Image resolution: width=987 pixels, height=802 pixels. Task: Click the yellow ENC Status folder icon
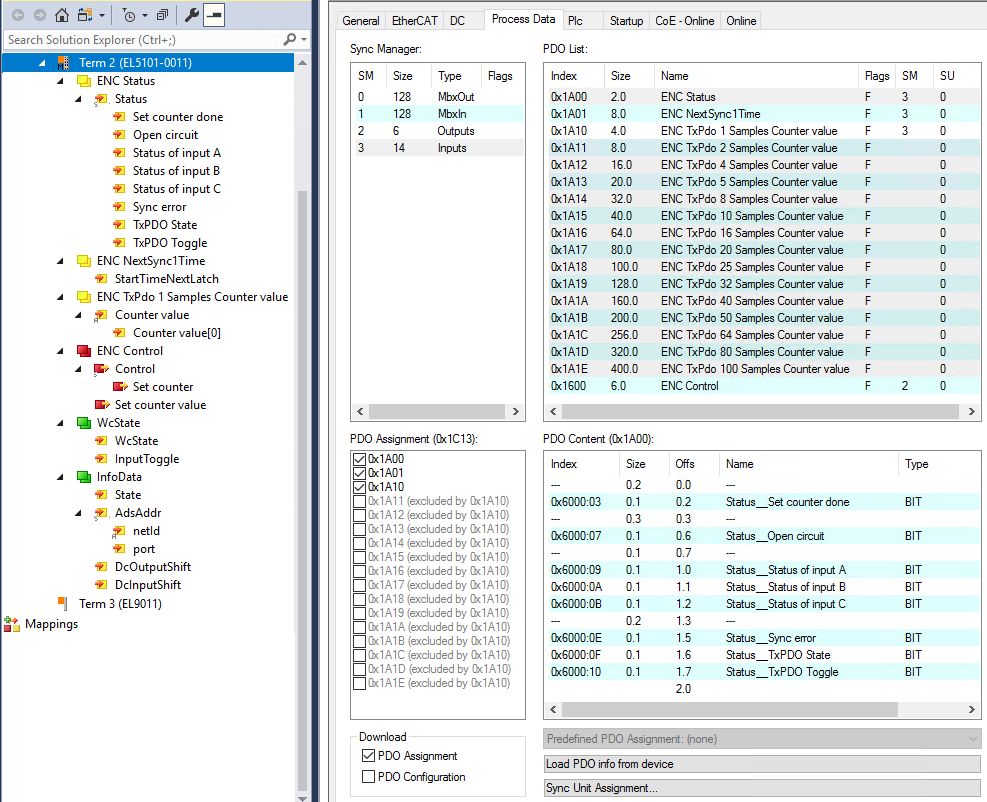84,81
